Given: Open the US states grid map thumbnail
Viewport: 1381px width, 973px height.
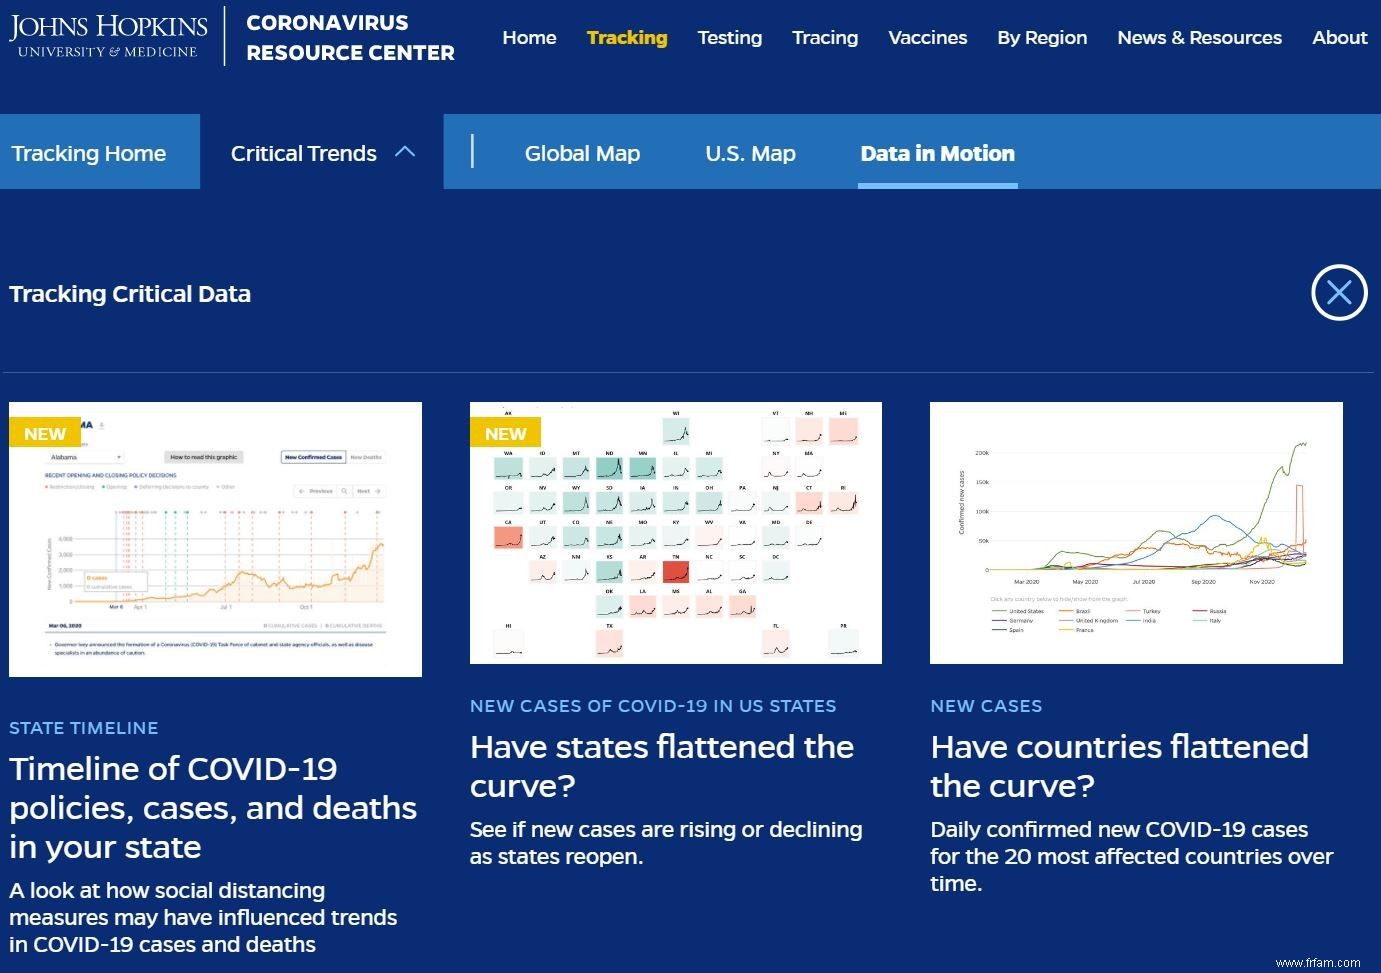Looking at the screenshot, I should 676,533.
